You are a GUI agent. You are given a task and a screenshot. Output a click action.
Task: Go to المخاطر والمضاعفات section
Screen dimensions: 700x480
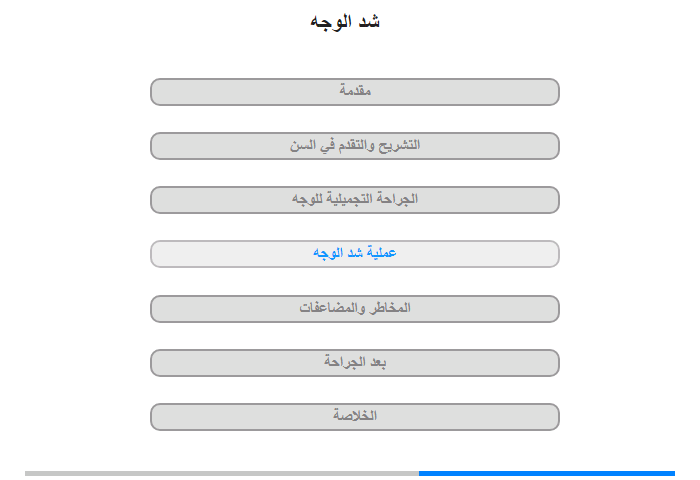pyautogui.click(x=354, y=309)
